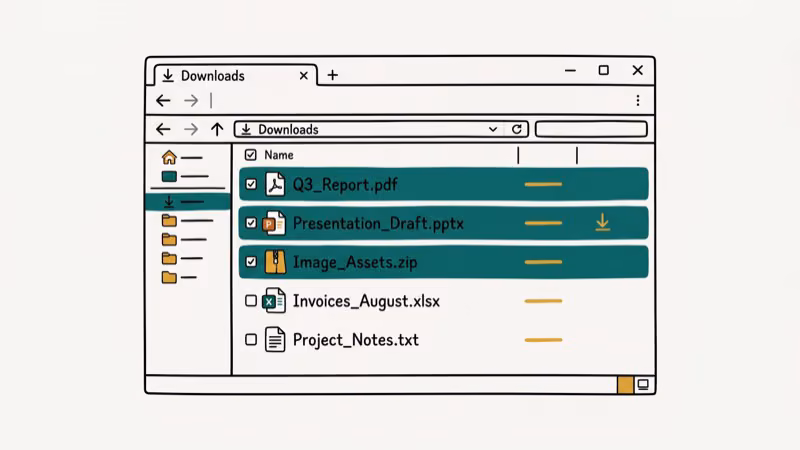Click the browser forward arrow below tab
The height and width of the screenshot is (450, 800).
point(191,101)
